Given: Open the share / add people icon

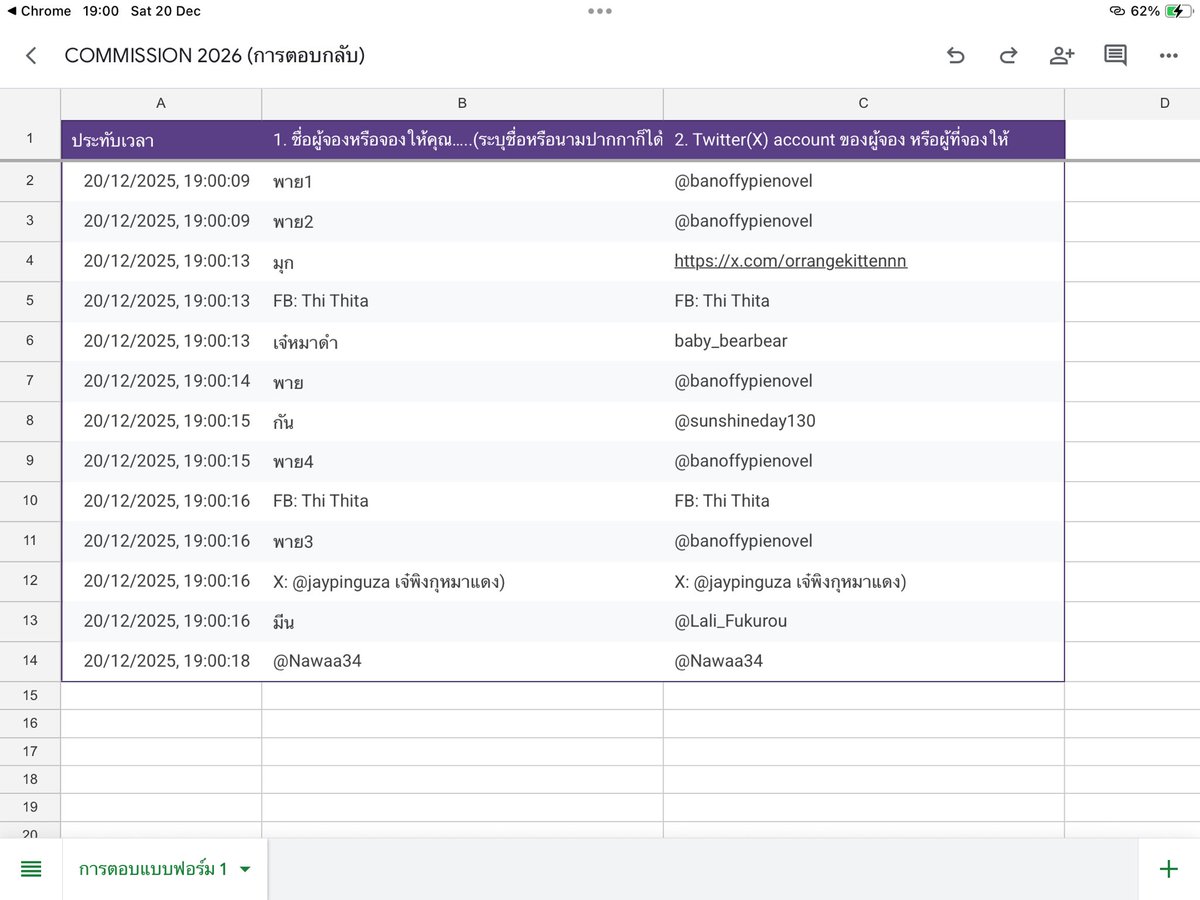Looking at the screenshot, I should click(x=1062, y=56).
